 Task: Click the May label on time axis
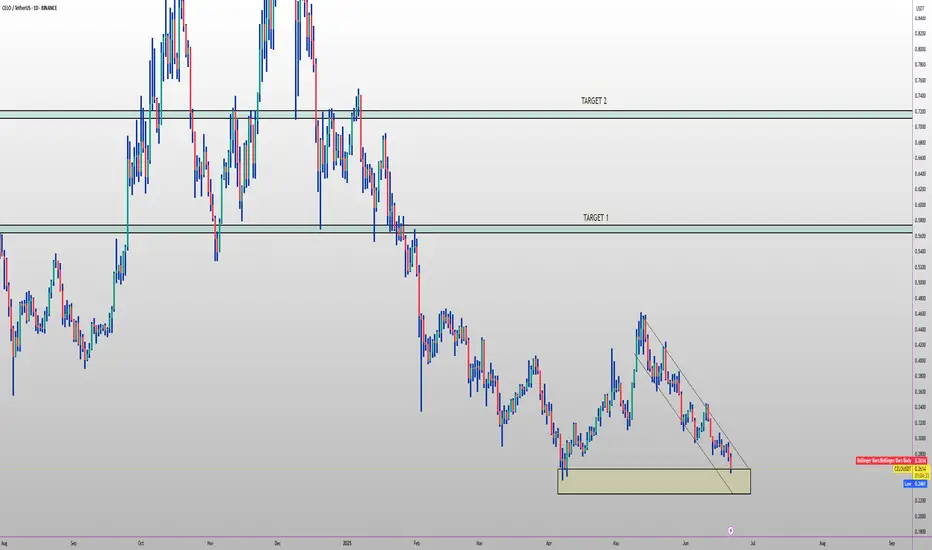[x=616, y=543]
